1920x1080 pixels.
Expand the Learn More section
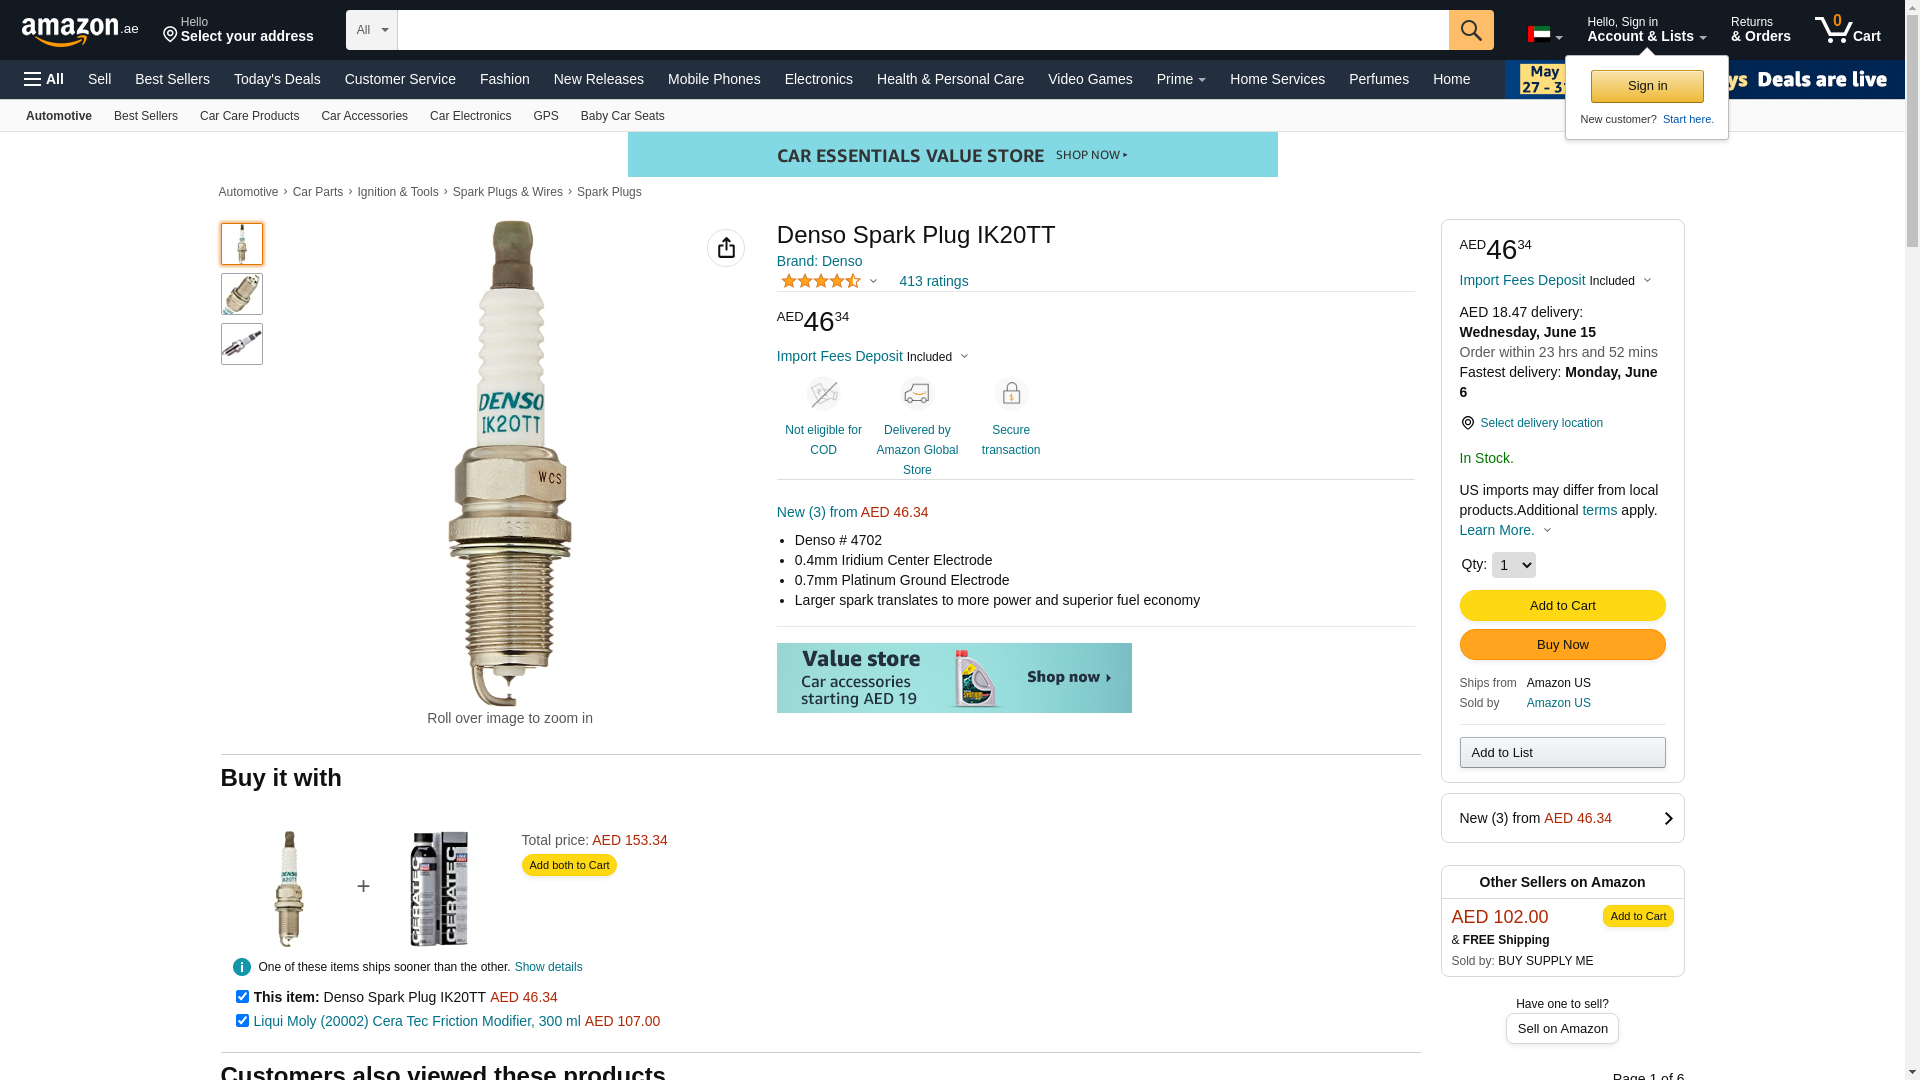pyautogui.click(x=1505, y=530)
